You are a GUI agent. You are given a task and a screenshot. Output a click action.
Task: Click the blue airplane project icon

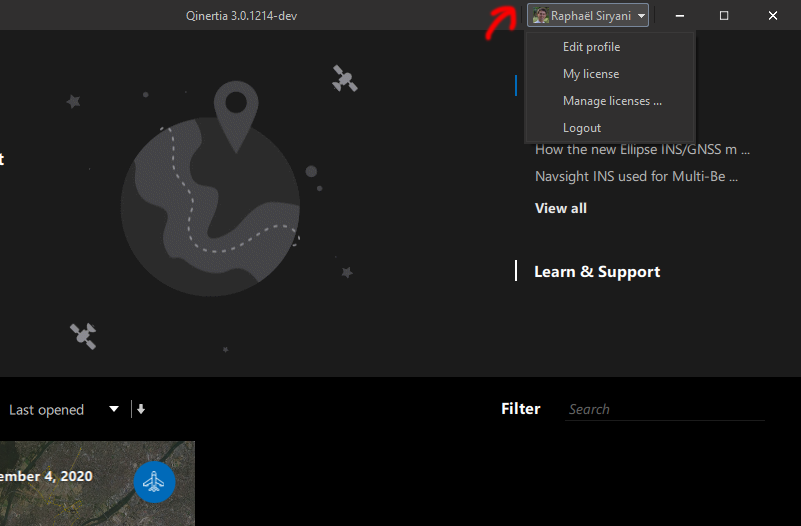pyautogui.click(x=154, y=482)
